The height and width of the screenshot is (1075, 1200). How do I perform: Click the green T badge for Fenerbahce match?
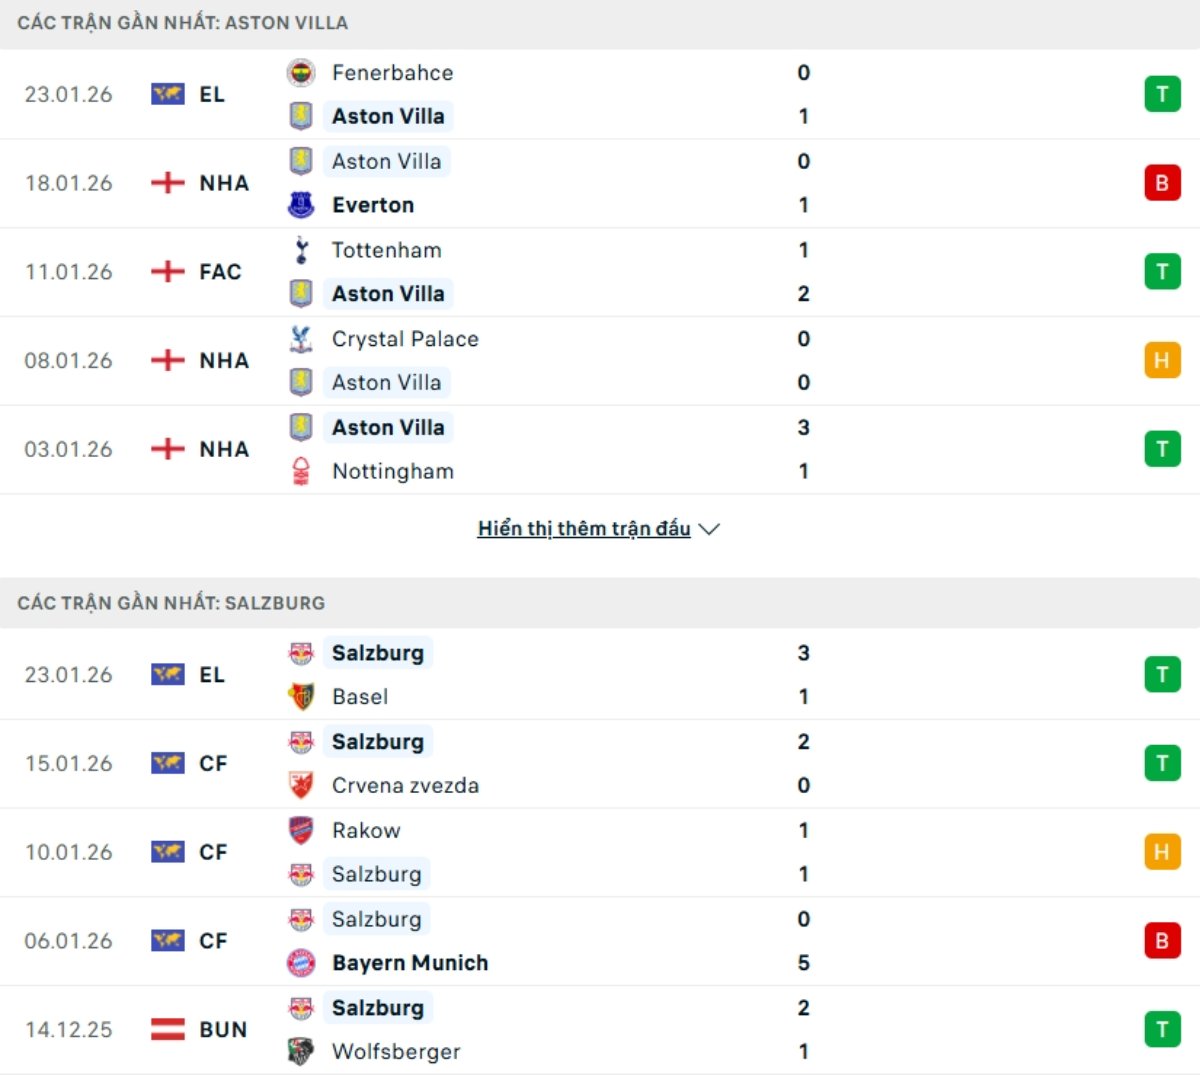click(1161, 94)
